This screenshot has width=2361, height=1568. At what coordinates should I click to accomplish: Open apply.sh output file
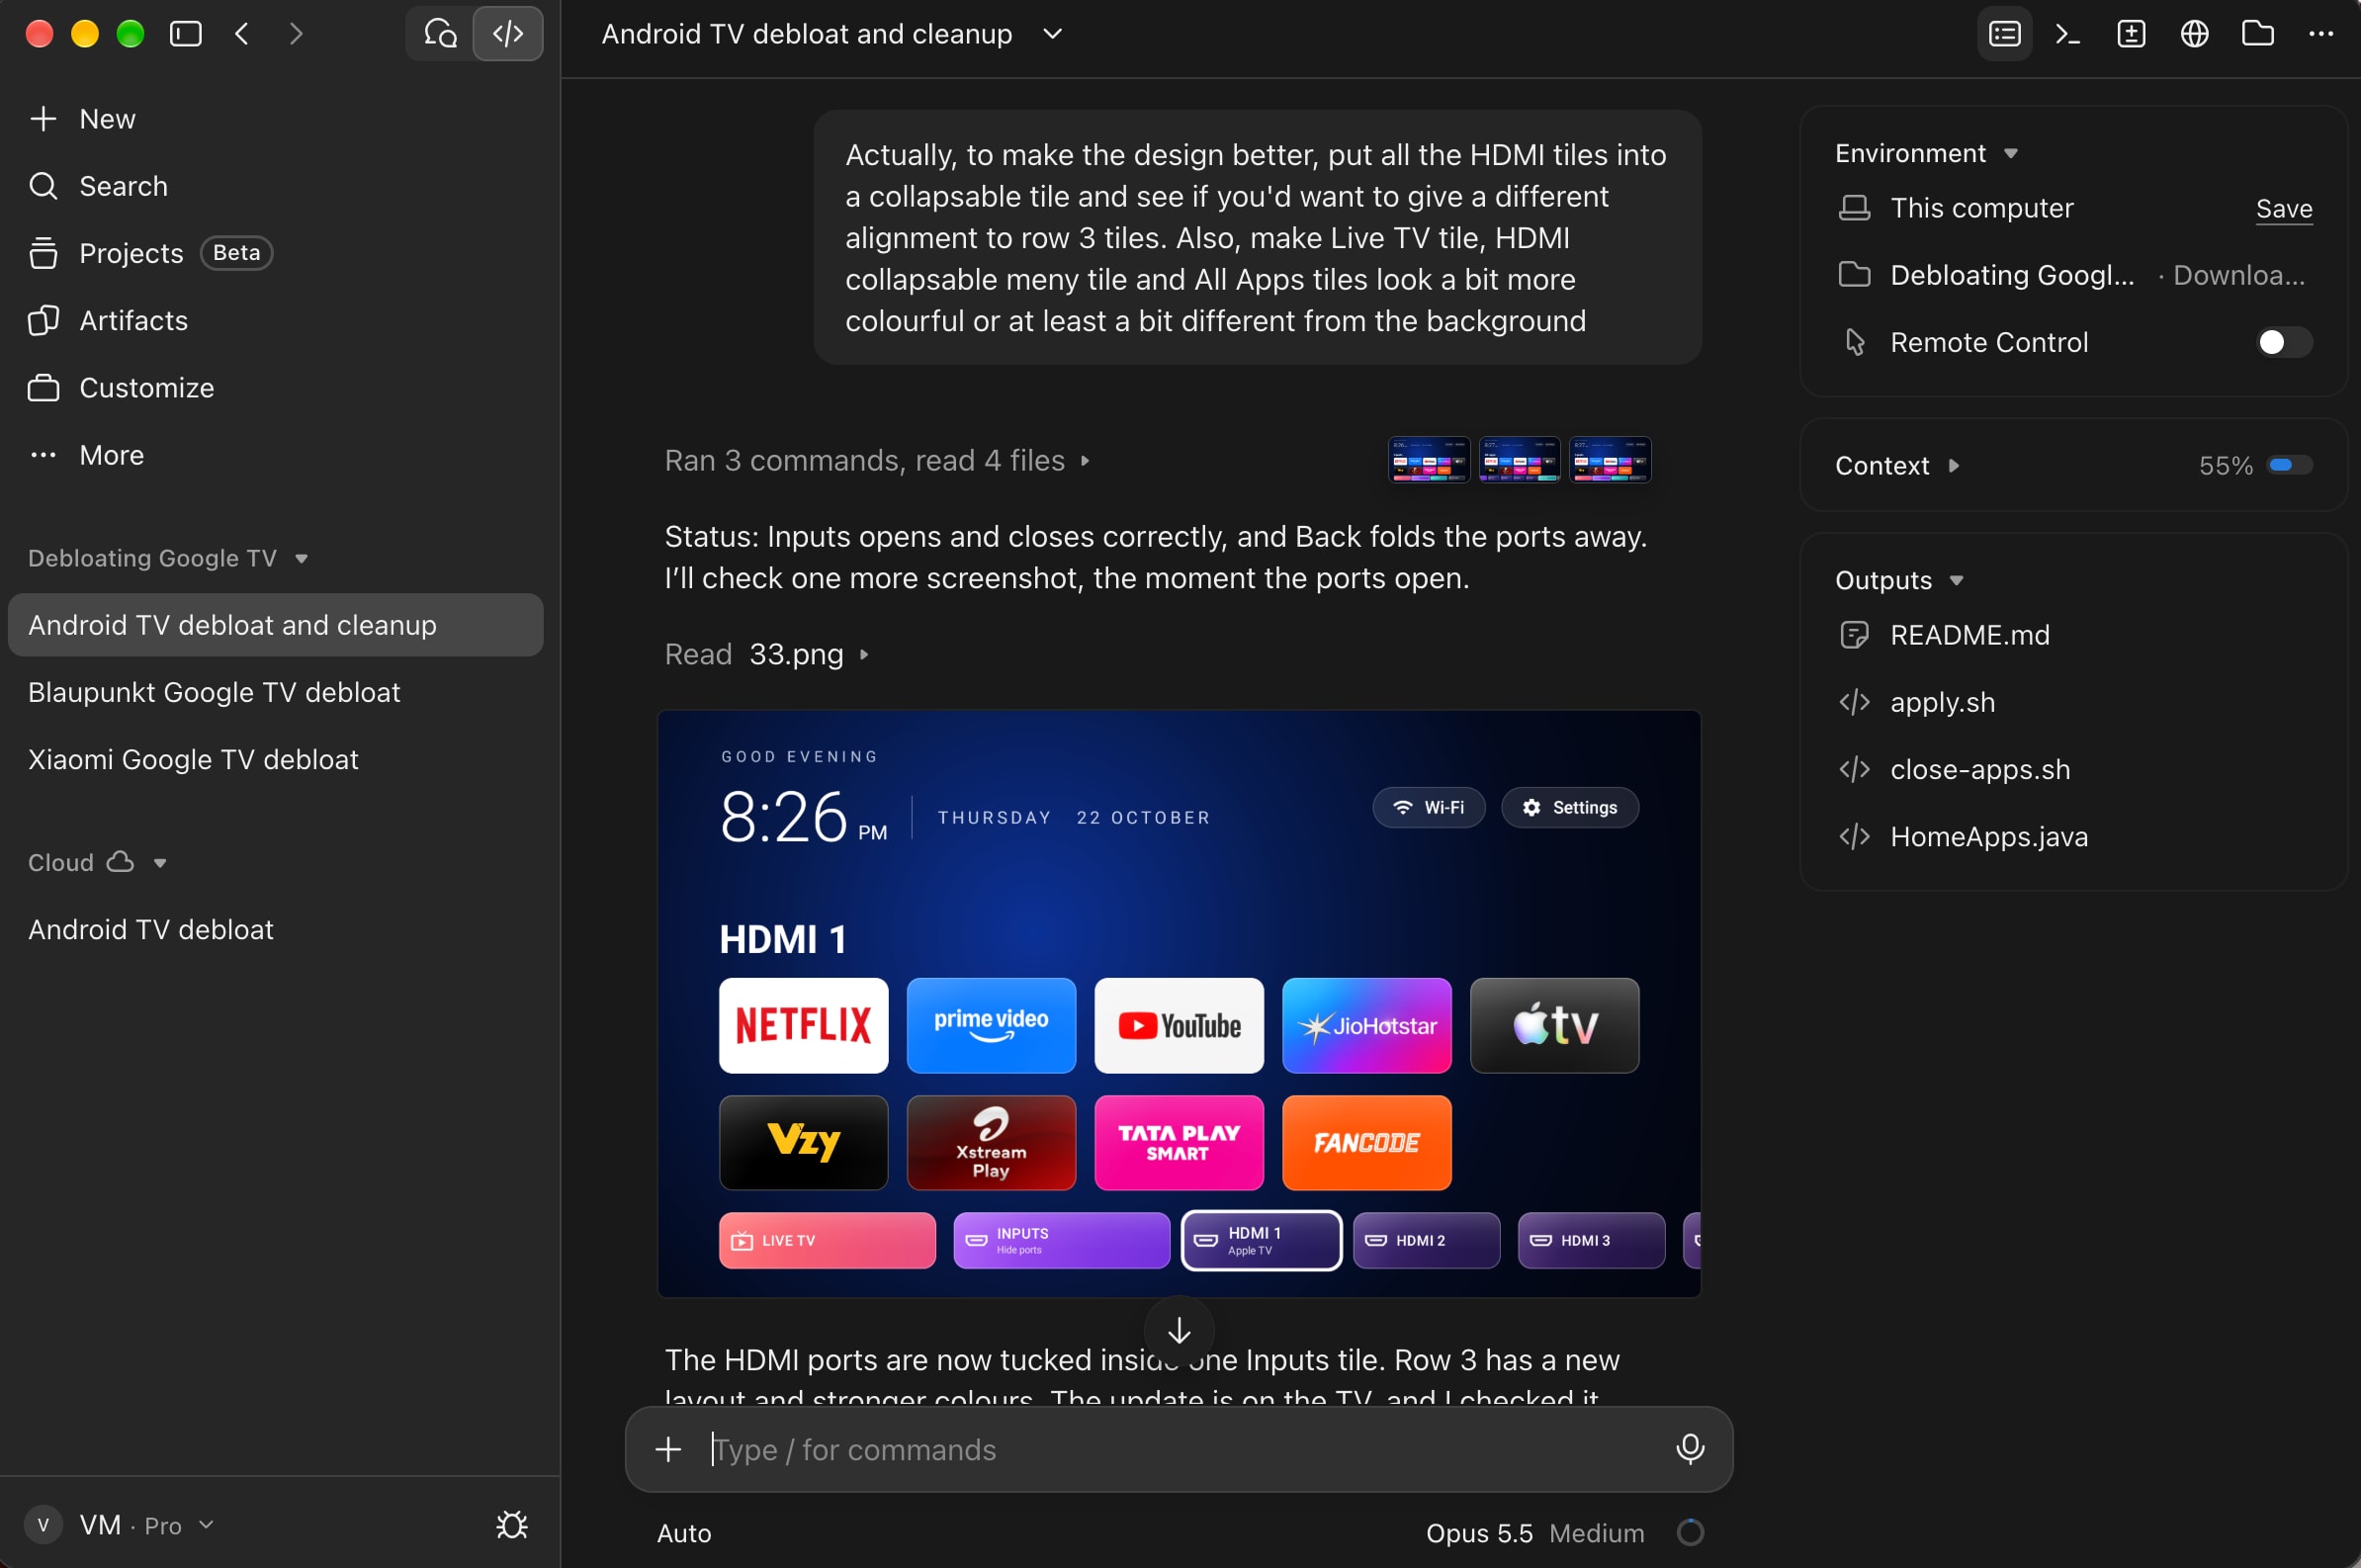tap(2073, 702)
